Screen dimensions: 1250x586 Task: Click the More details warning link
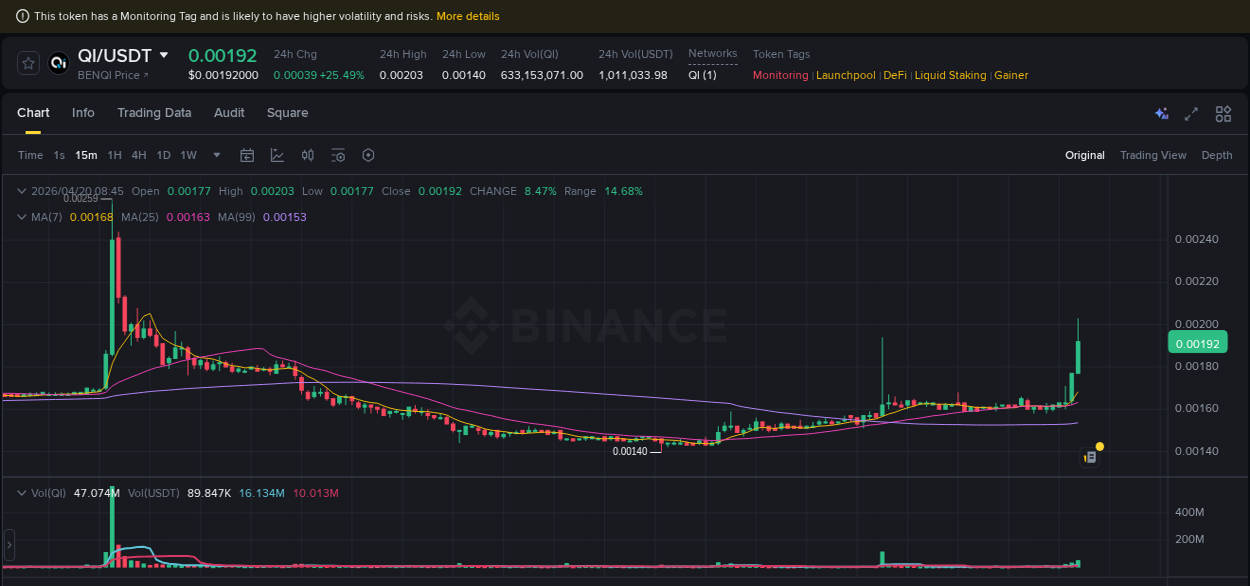tap(468, 16)
